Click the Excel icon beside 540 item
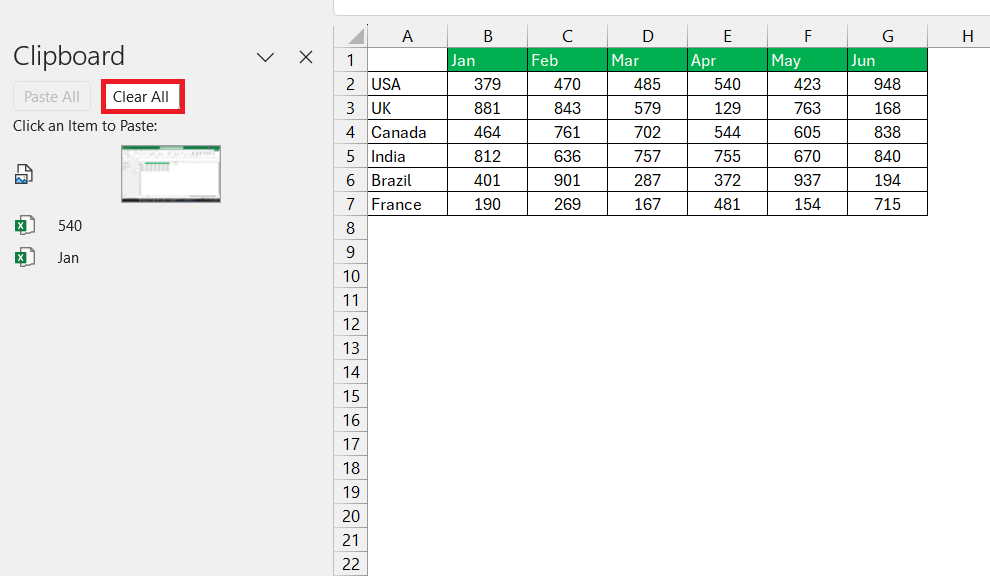 [24, 225]
